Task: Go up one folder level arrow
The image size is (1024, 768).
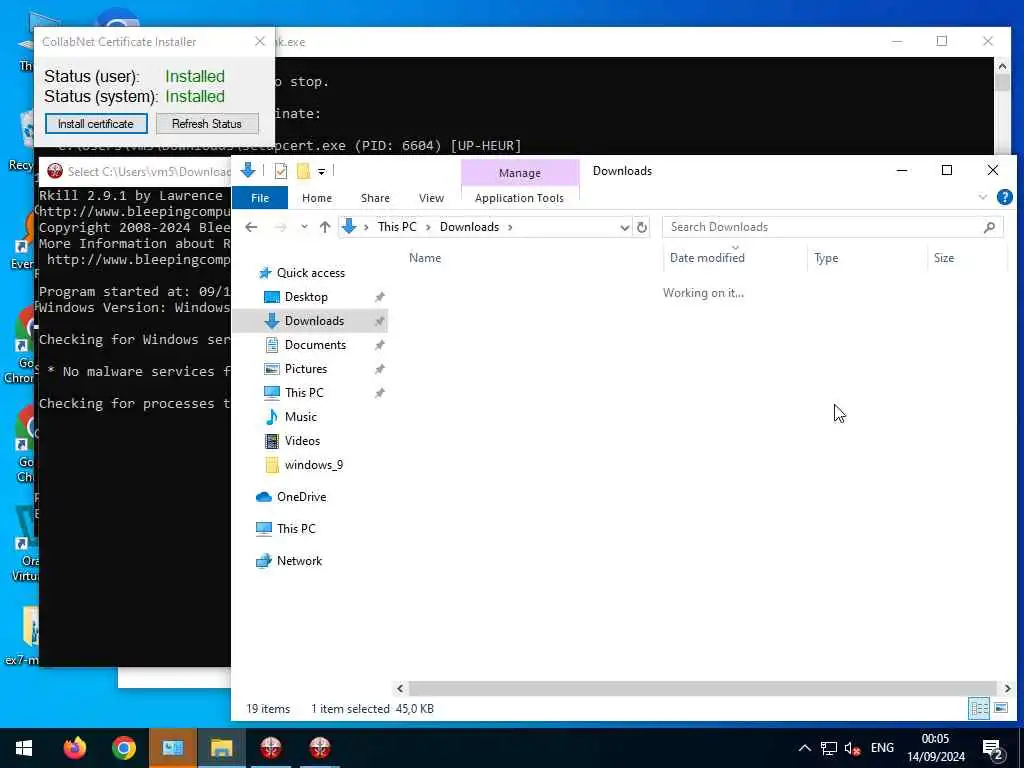Action: tap(325, 227)
